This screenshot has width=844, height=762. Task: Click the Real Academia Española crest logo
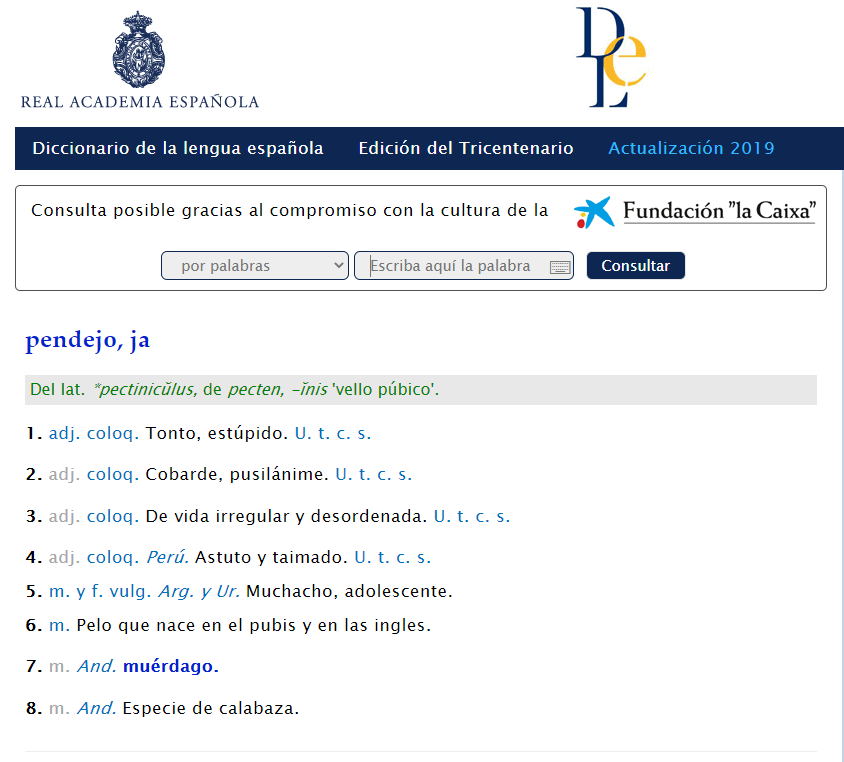[139, 50]
